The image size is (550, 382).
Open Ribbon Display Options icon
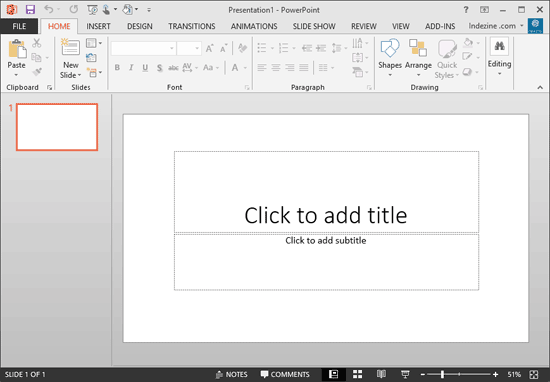coord(484,10)
